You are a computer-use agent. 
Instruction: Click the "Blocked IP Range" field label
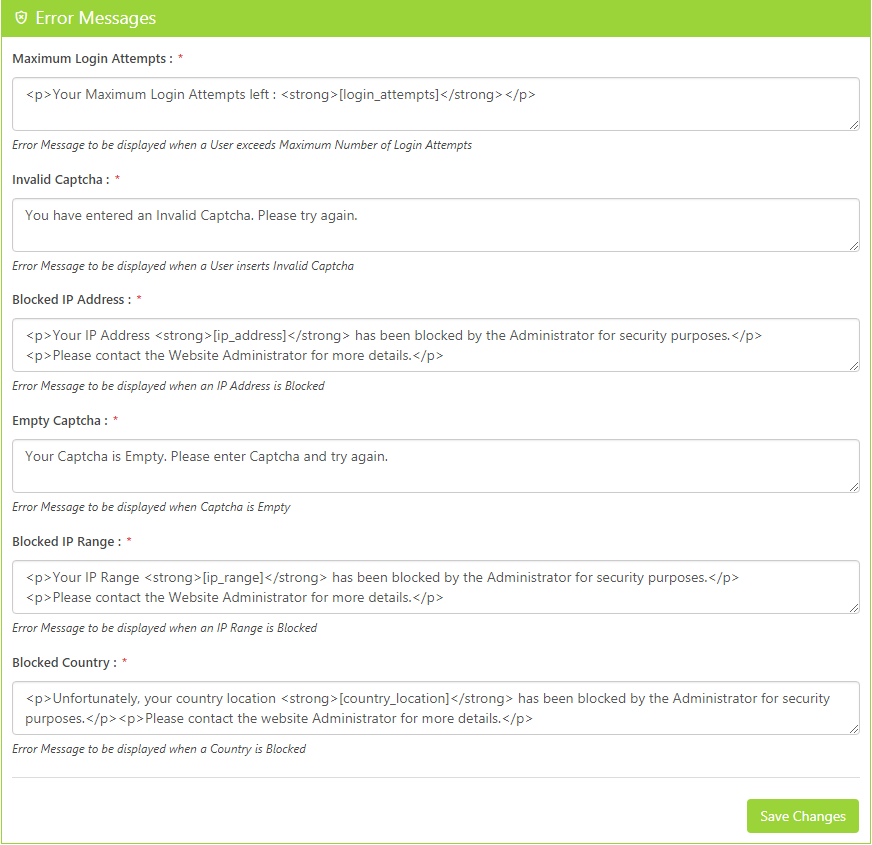66,542
